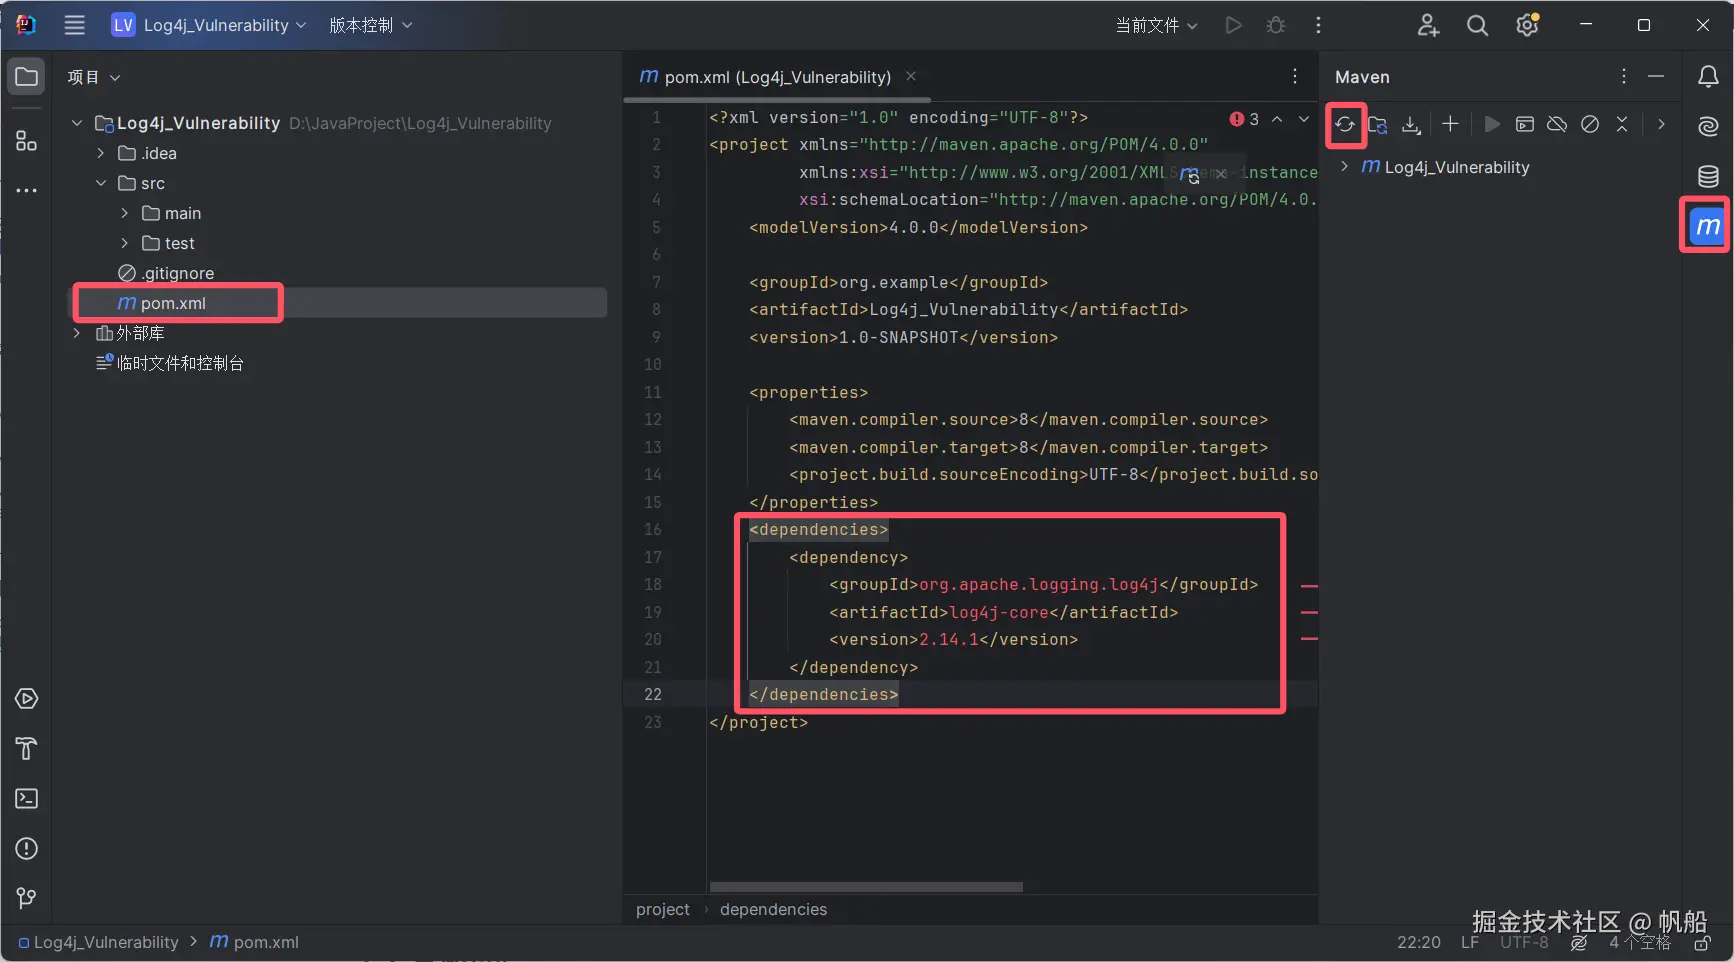This screenshot has height=962, width=1734.
Task: Open the AI Assistant spiral icon
Action: tap(1708, 126)
